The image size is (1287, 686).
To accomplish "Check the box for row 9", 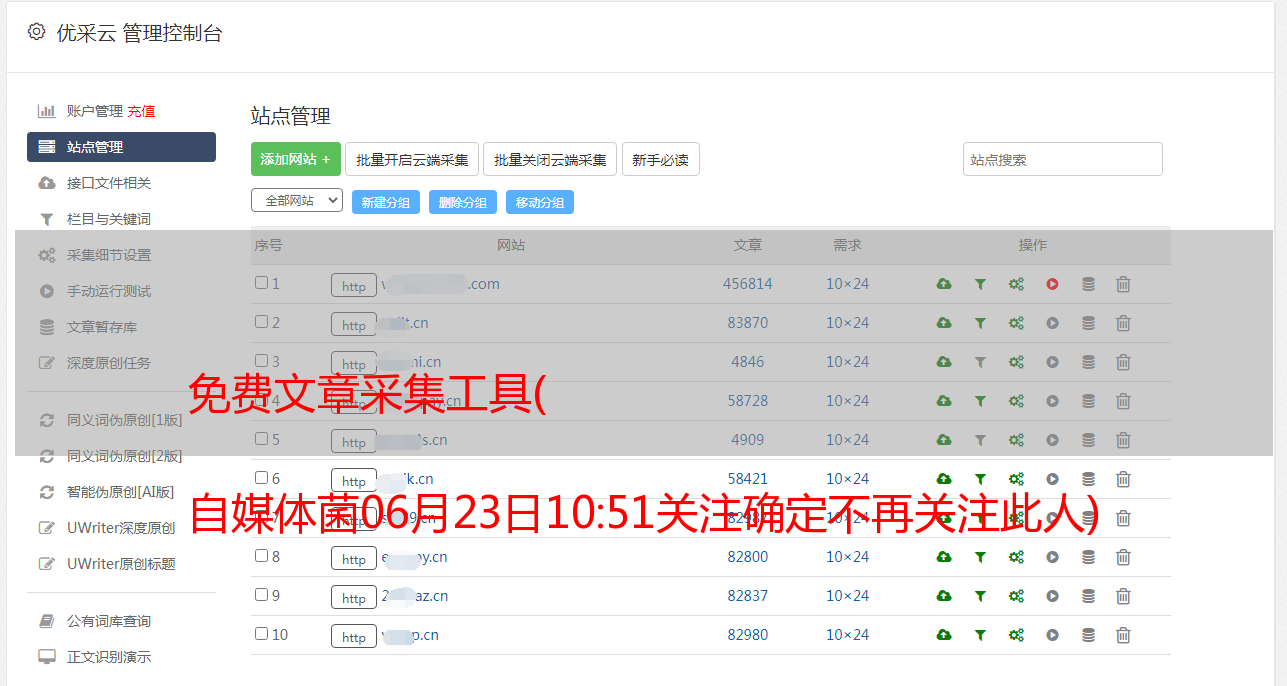I will click(261, 595).
